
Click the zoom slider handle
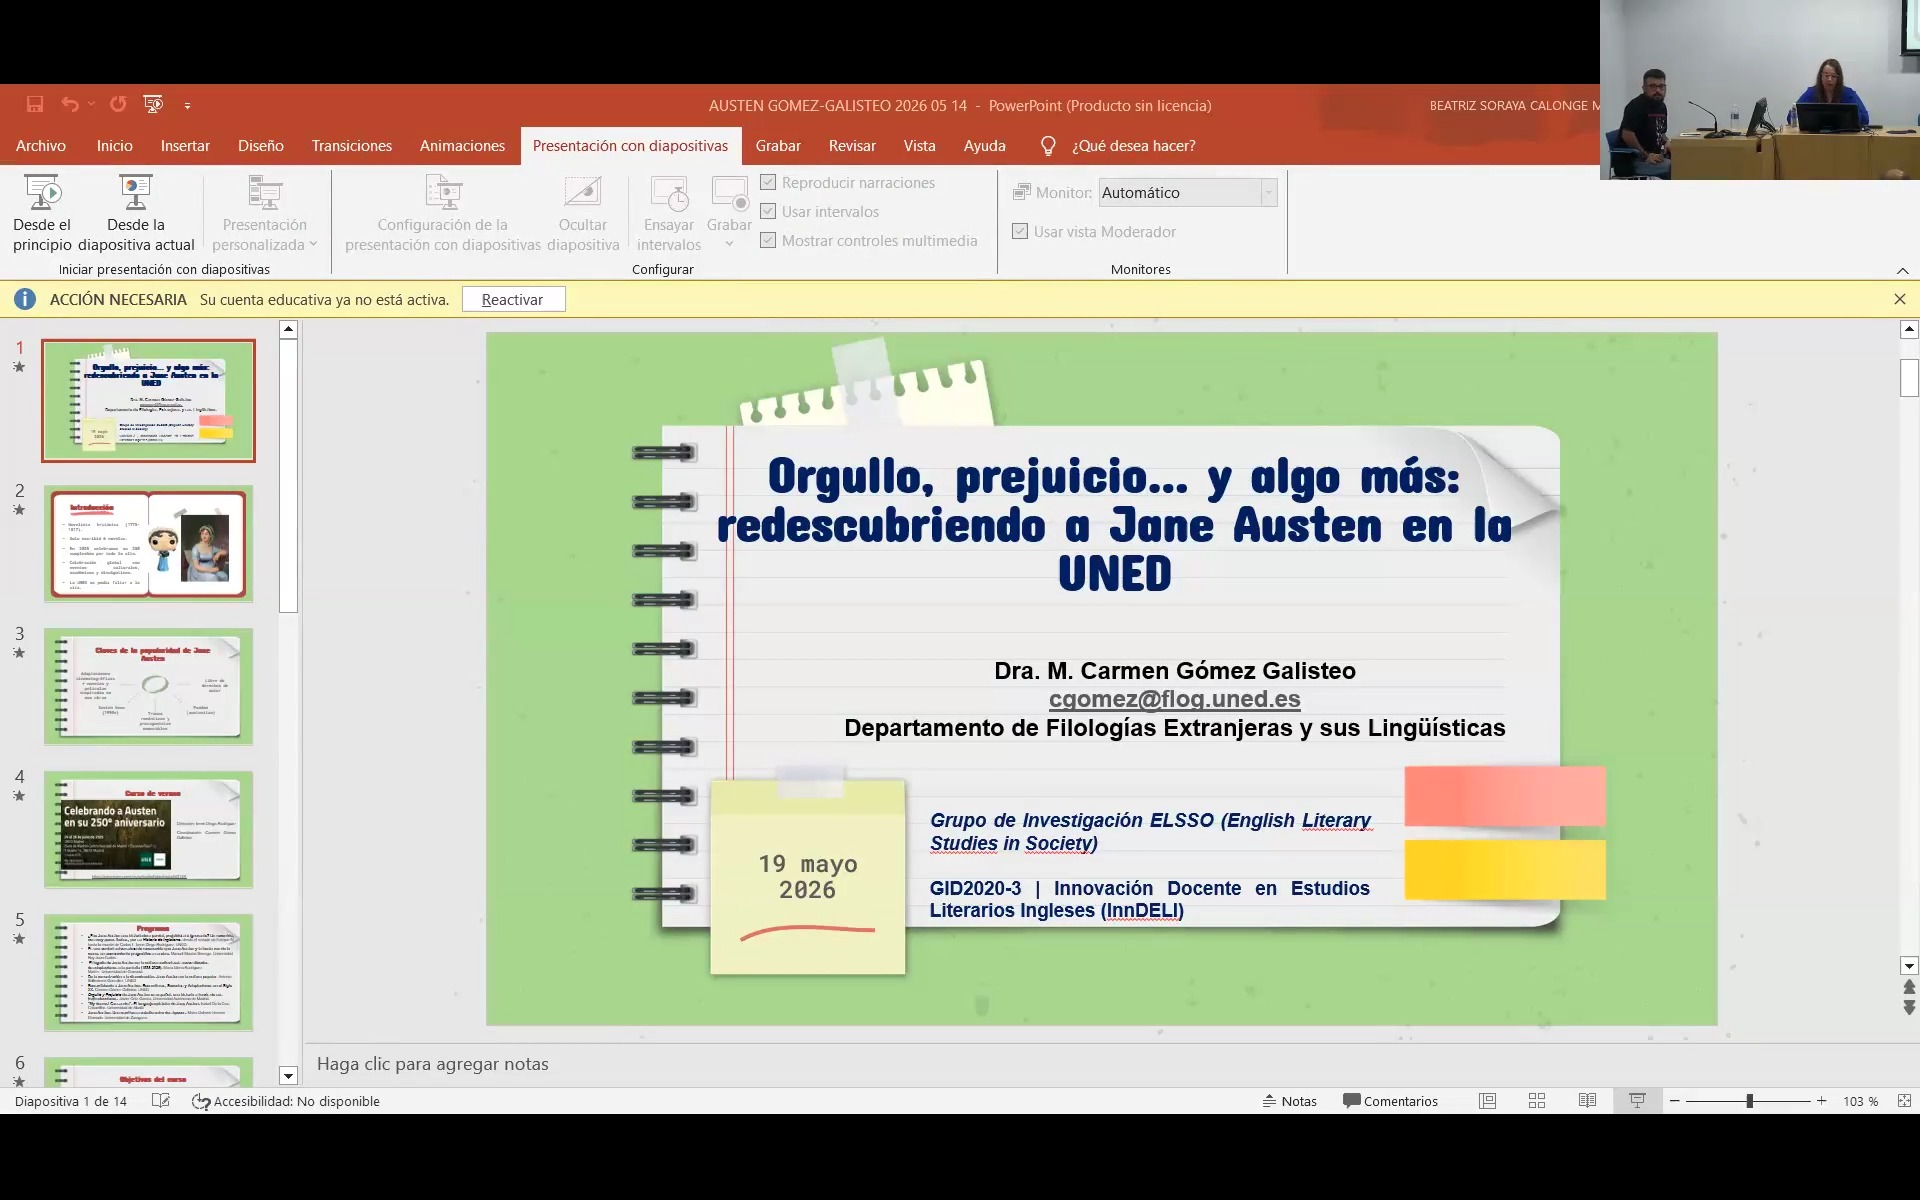pos(1749,1101)
